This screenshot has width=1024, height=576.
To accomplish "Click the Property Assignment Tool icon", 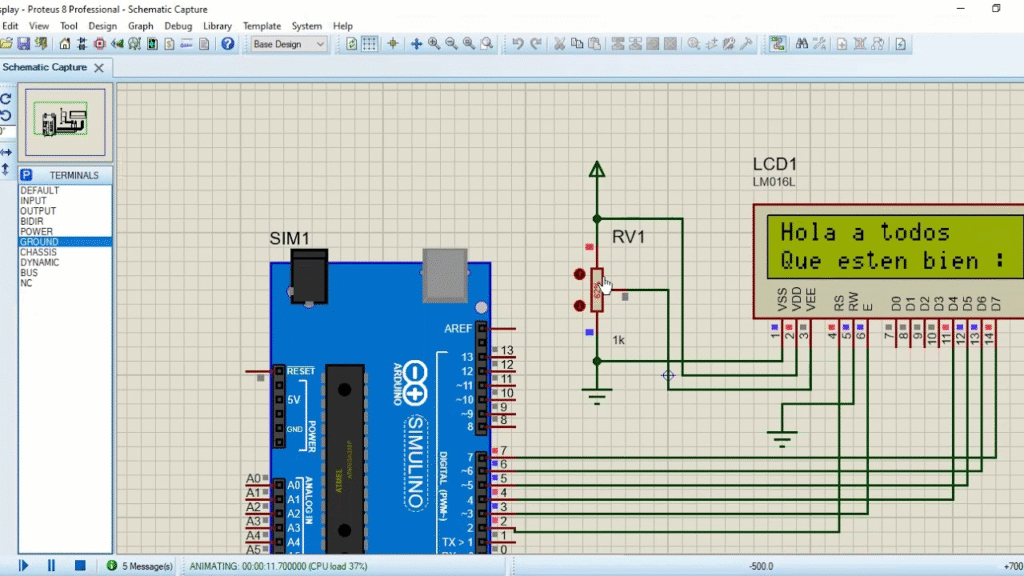I will pyautogui.click(x=819, y=44).
